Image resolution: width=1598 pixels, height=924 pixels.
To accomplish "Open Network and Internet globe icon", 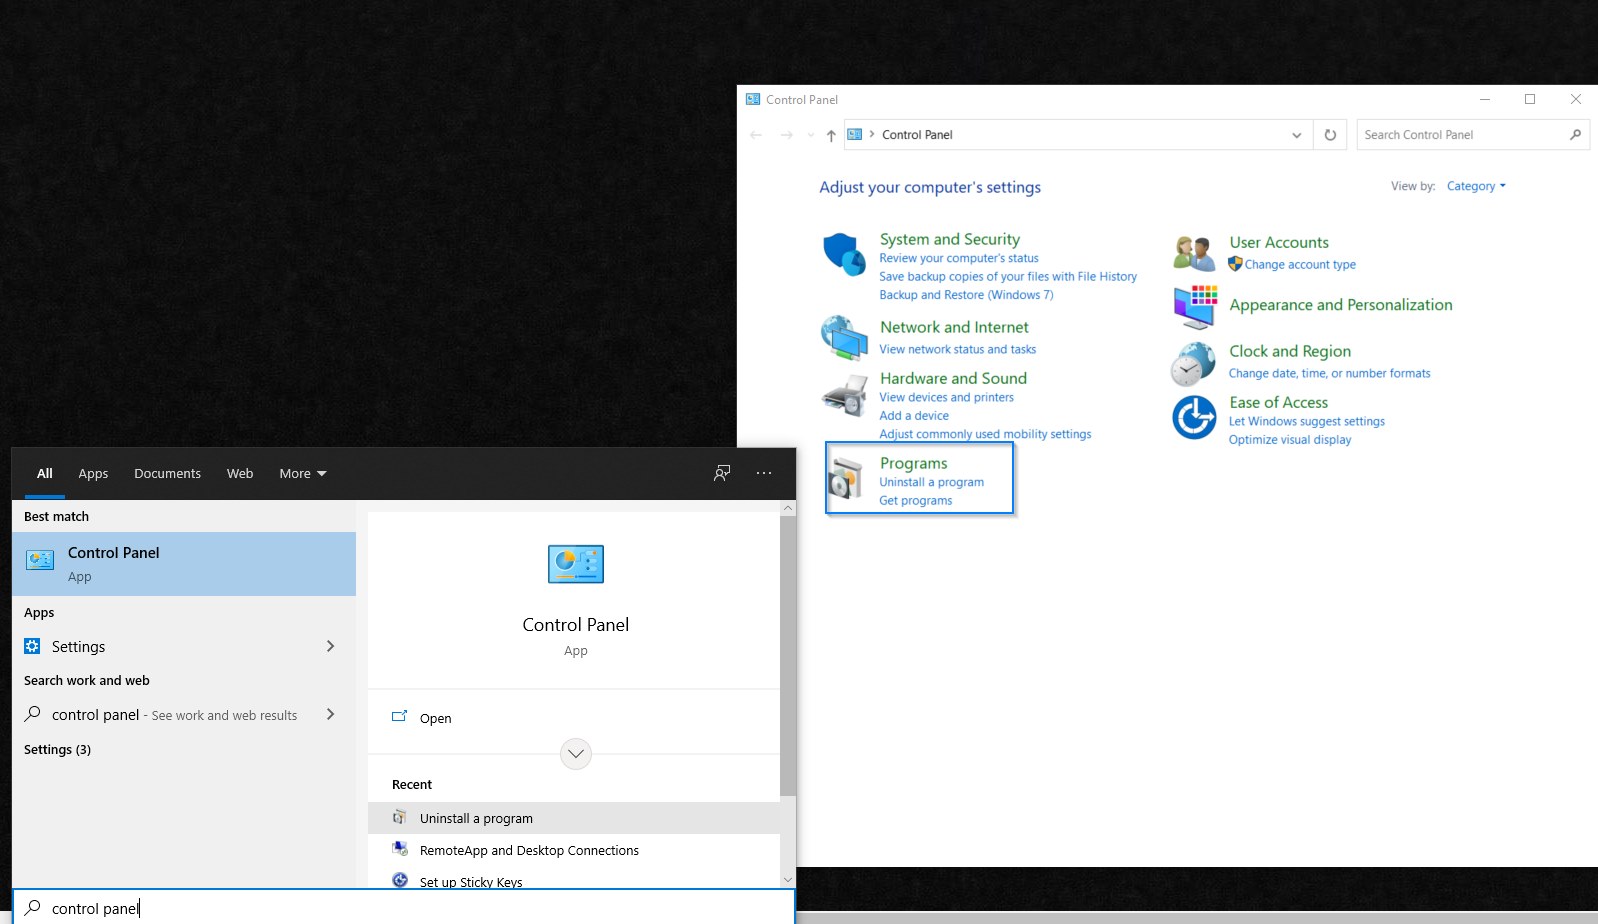I will [x=844, y=338].
